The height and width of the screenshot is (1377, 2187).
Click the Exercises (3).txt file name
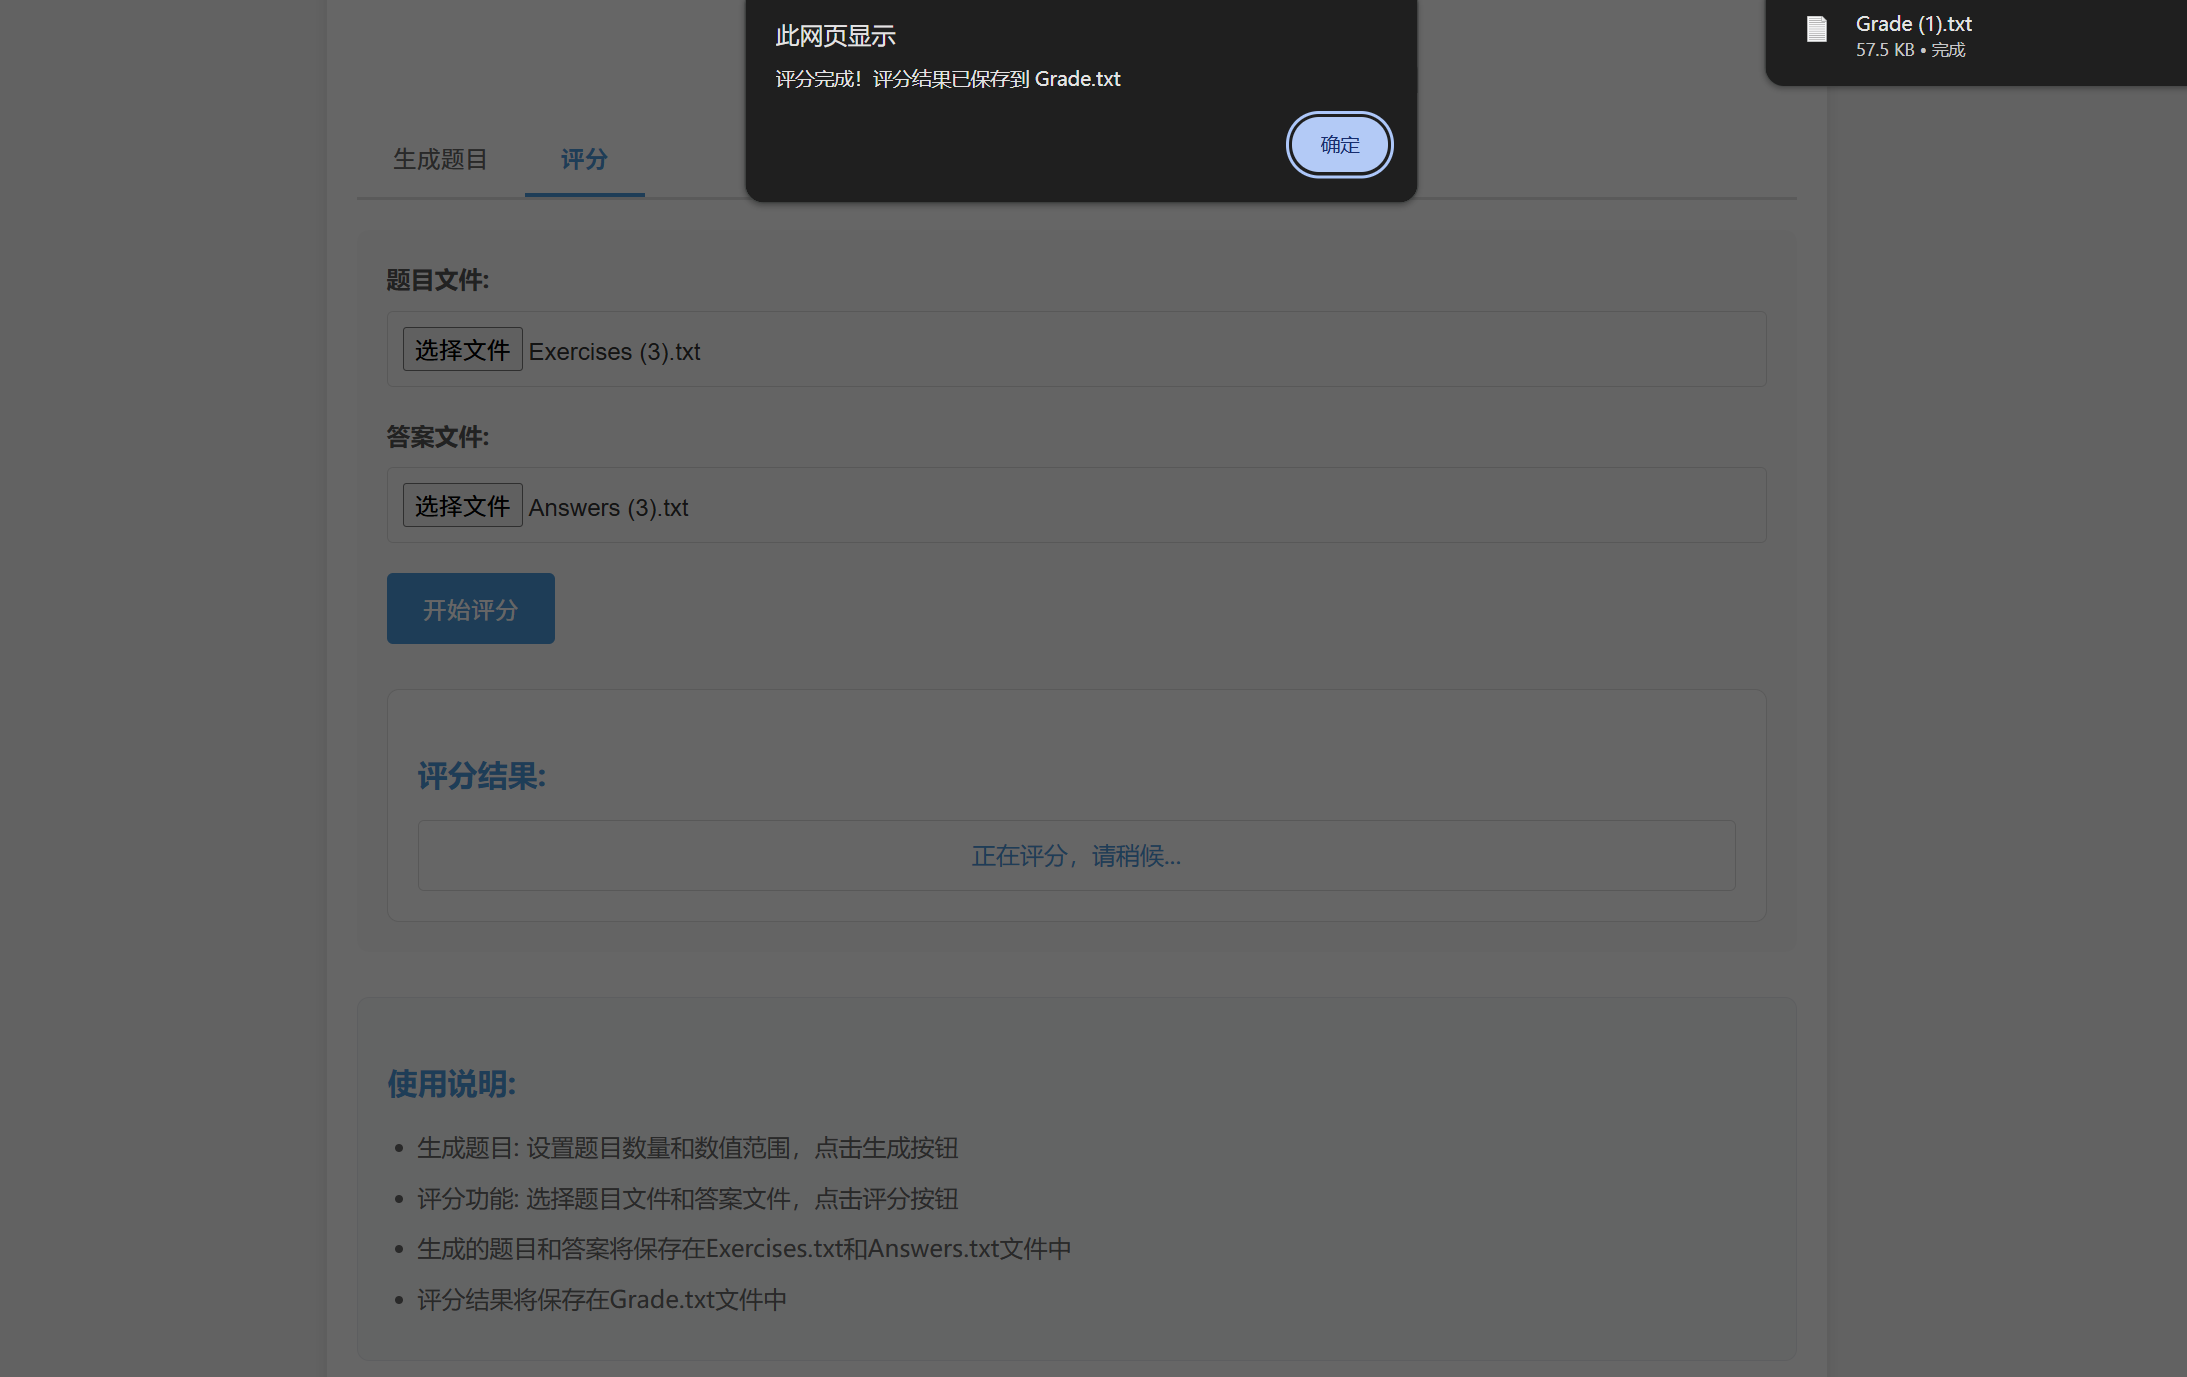tap(614, 352)
